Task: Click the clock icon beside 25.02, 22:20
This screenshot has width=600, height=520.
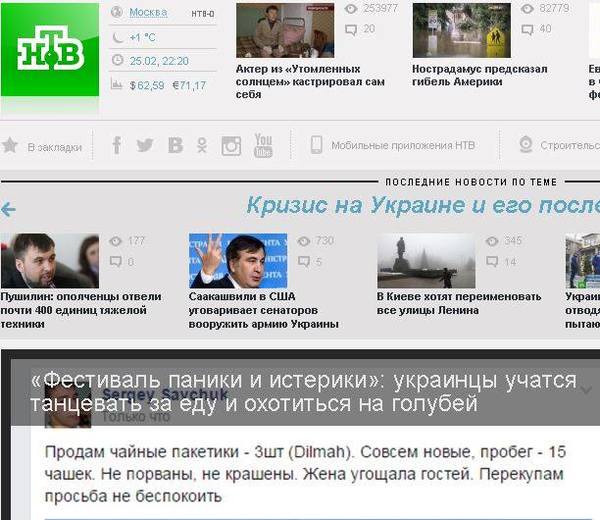Action: click(117, 60)
